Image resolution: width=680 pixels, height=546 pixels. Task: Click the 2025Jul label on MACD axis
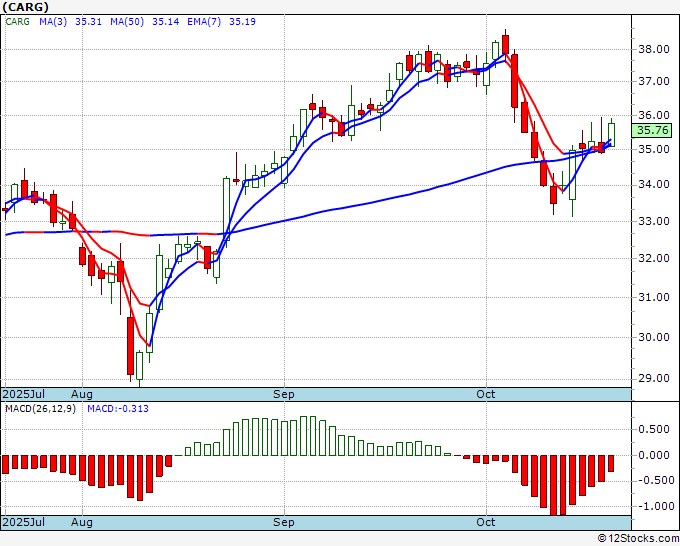[24, 522]
